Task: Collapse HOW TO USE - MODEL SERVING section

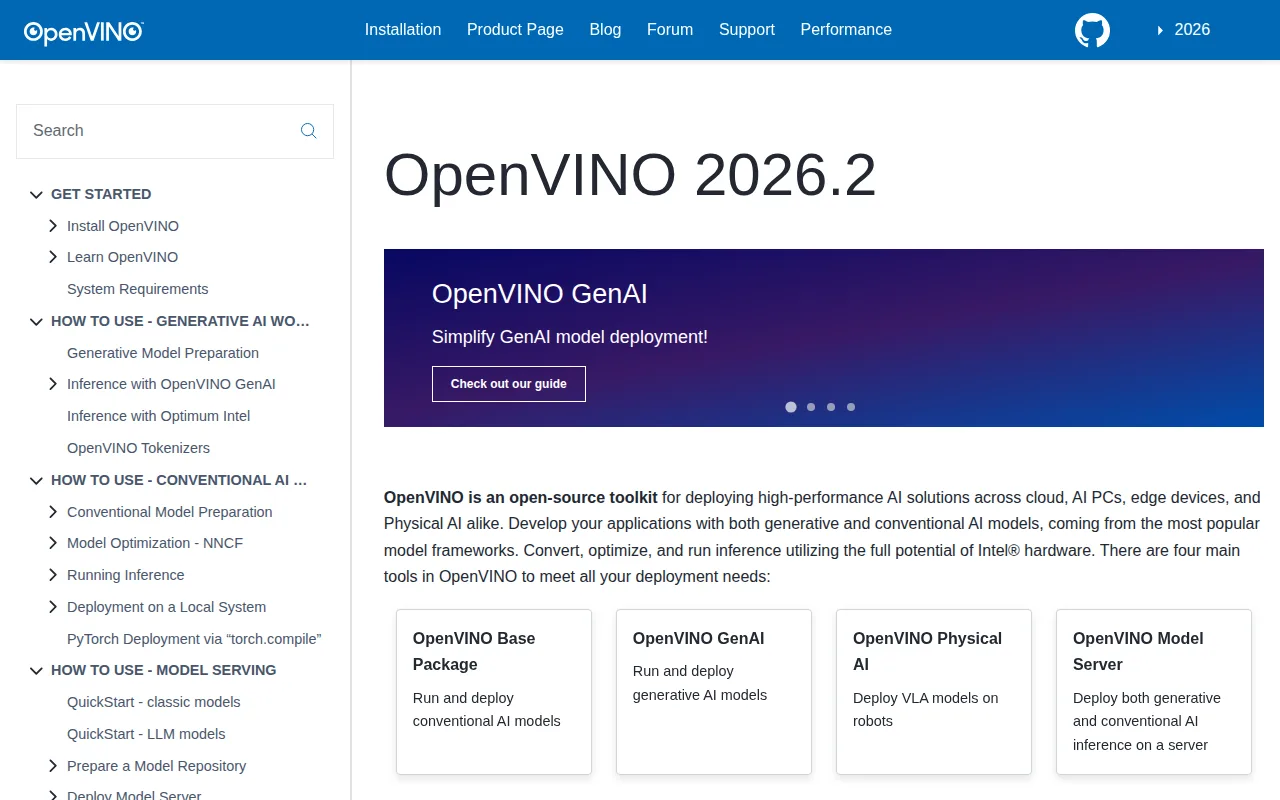Action: [37, 671]
